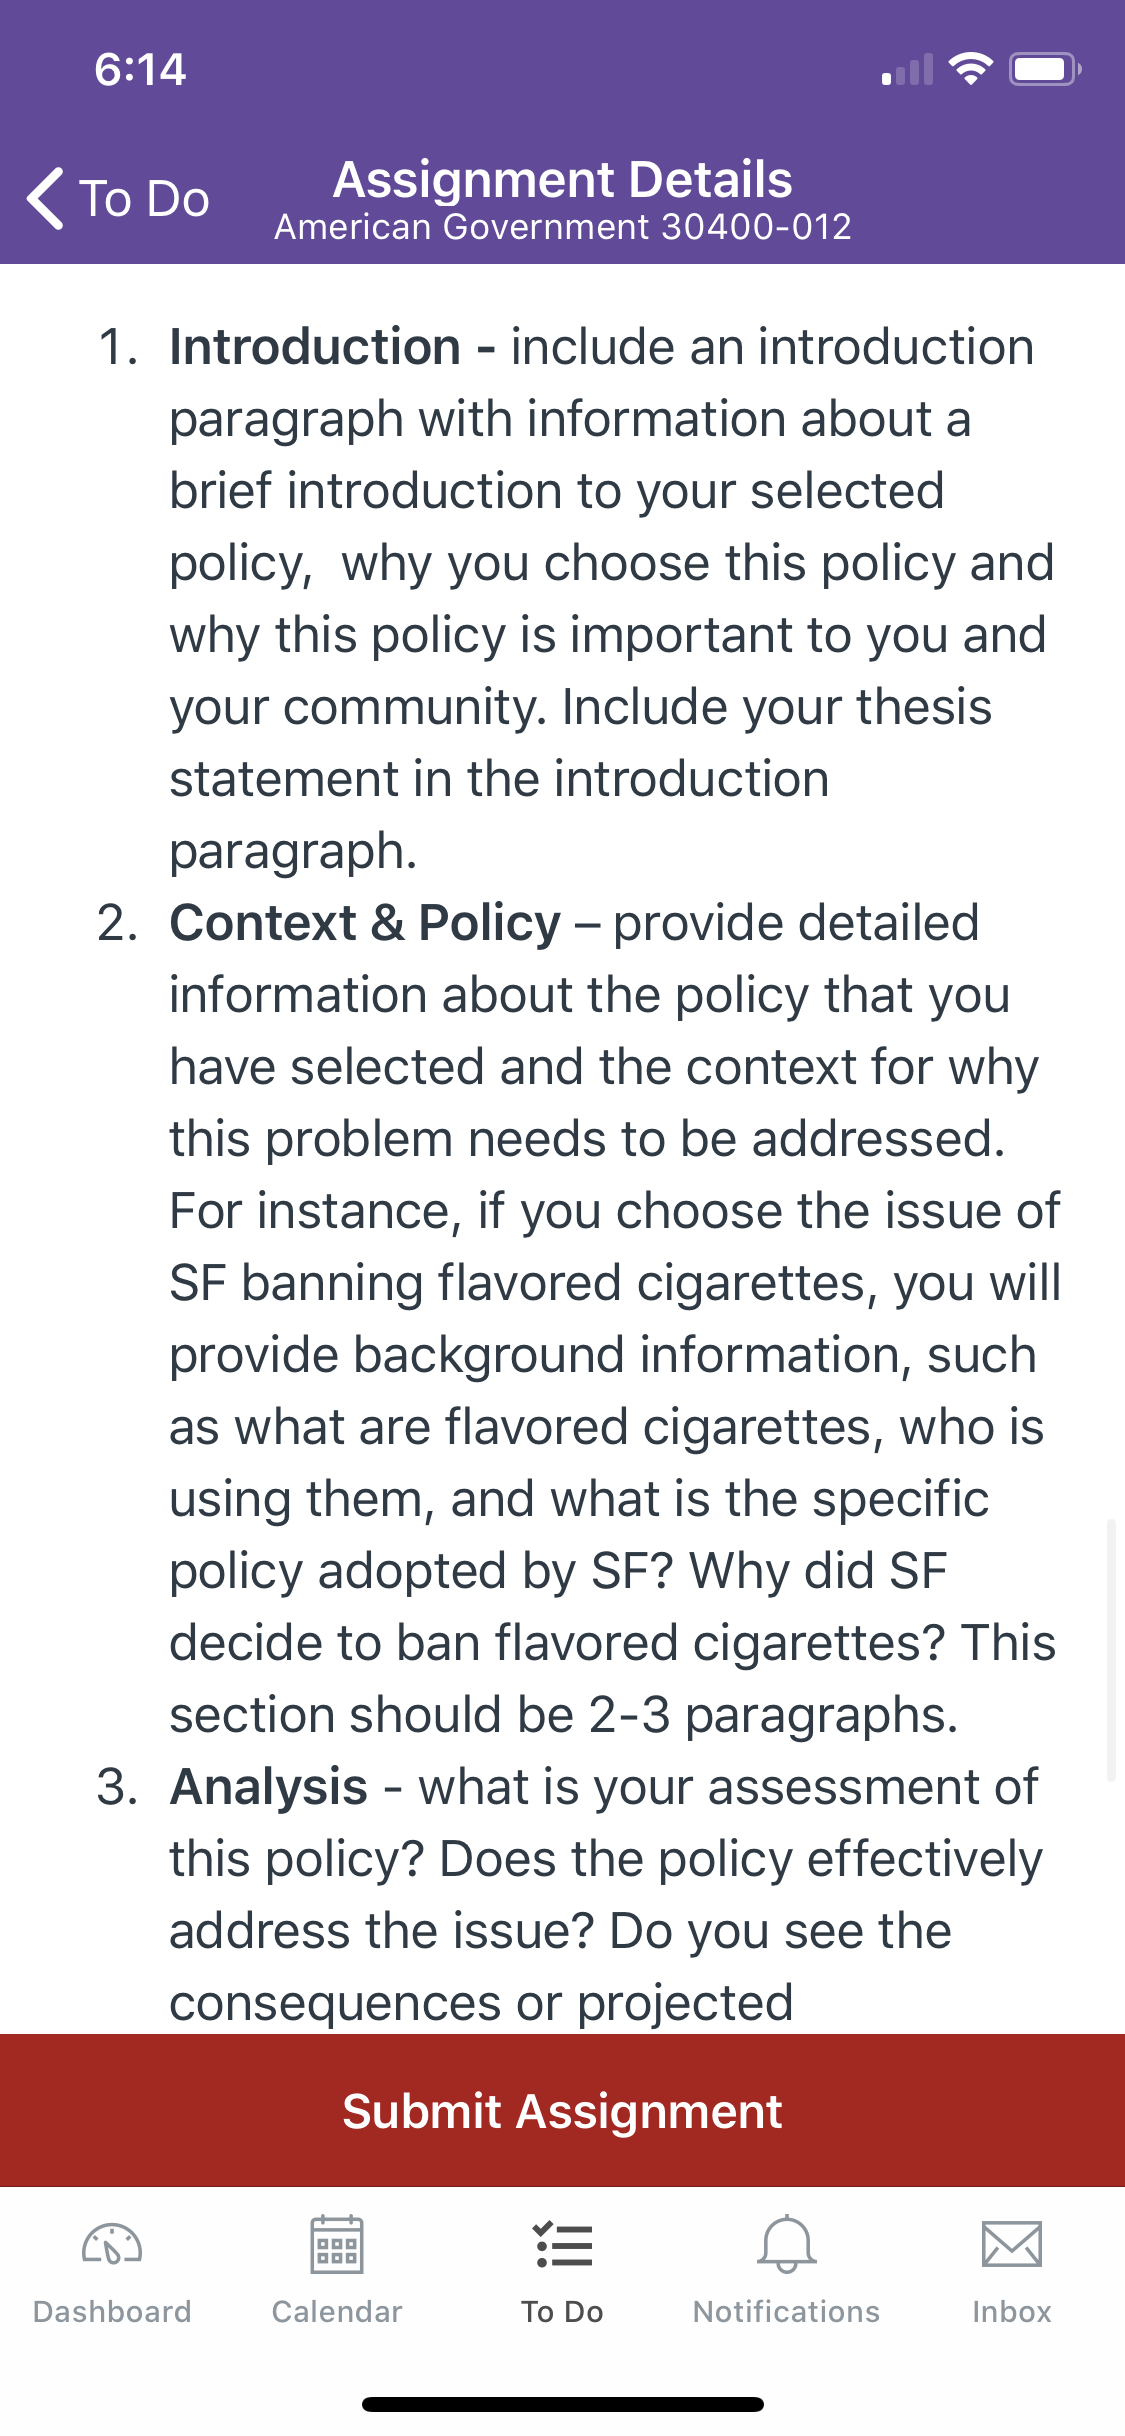The image size is (1125, 2436).
Task: Tap the home indicator bar
Action: 563,2404
